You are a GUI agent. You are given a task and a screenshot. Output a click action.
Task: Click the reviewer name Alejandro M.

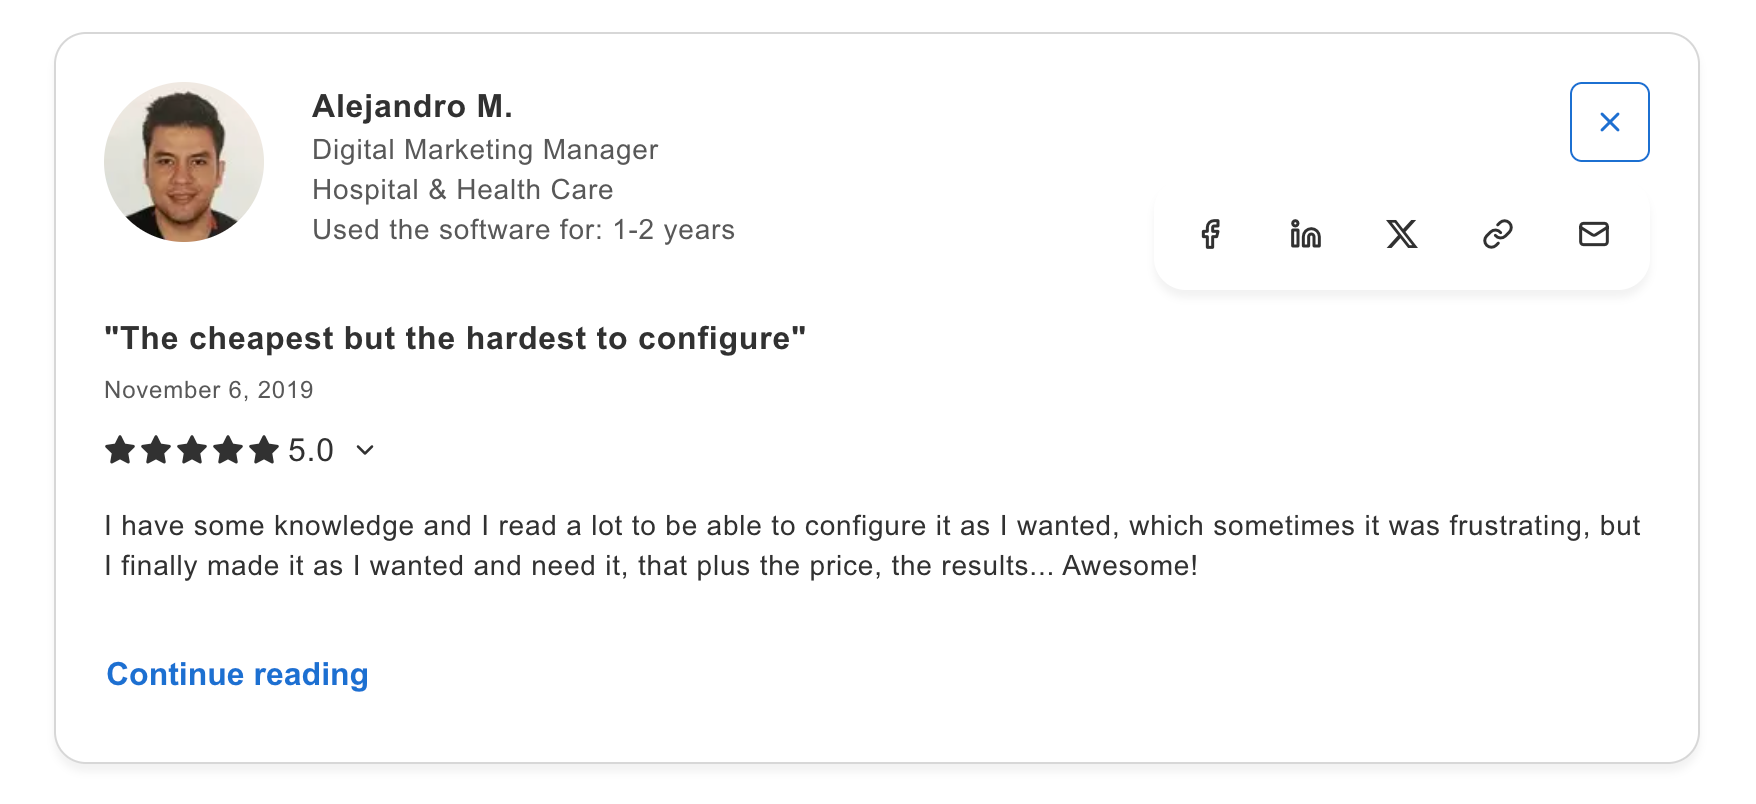click(x=413, y=105)
